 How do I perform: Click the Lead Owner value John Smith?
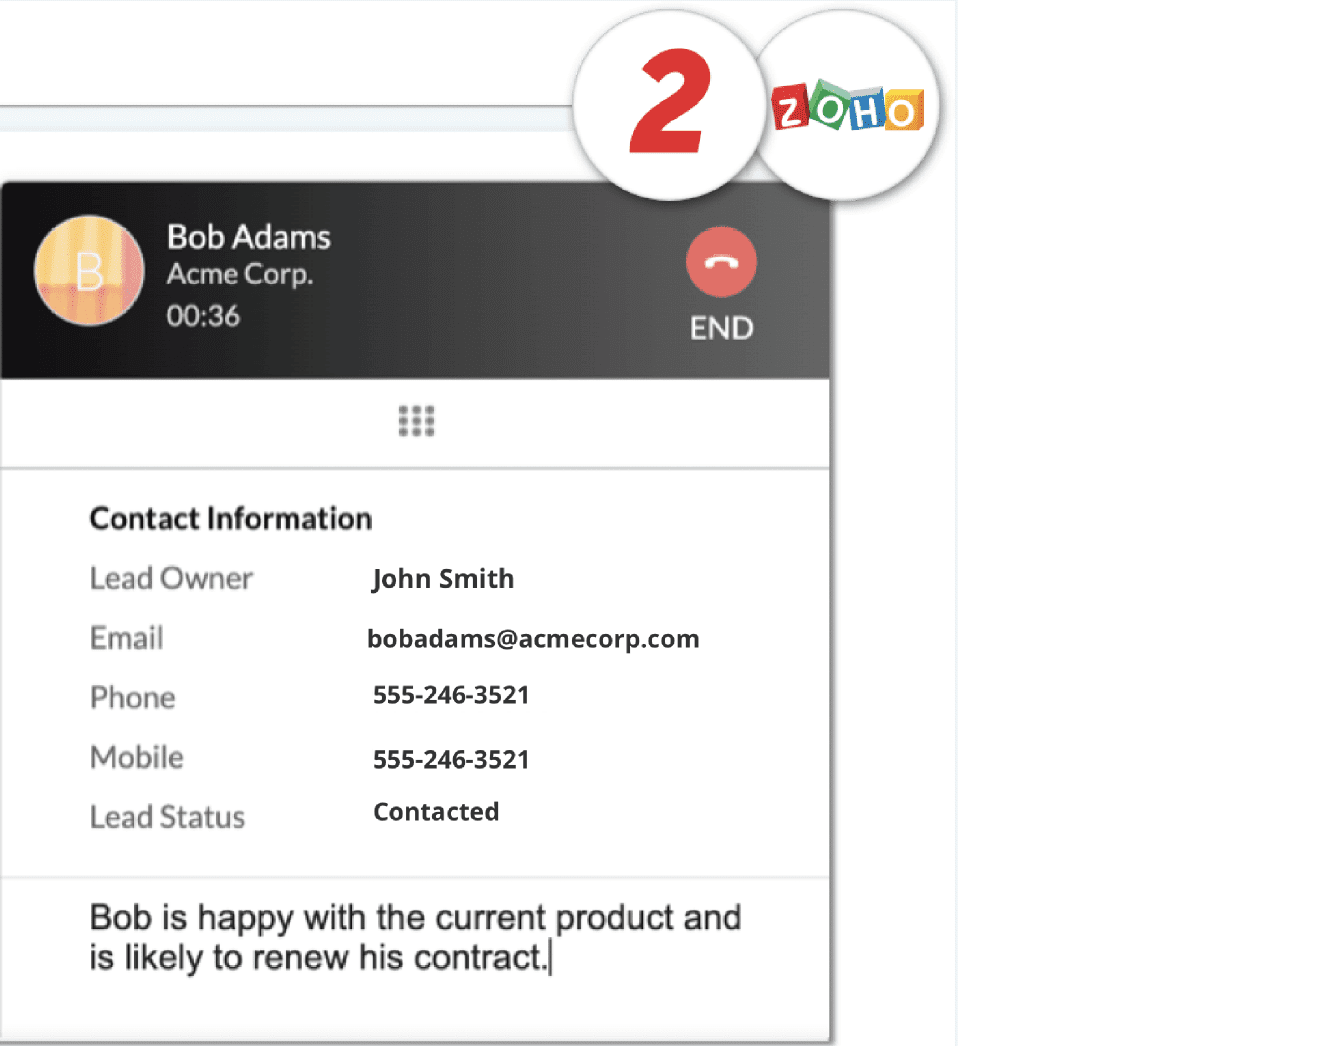(x=443, y=579)
